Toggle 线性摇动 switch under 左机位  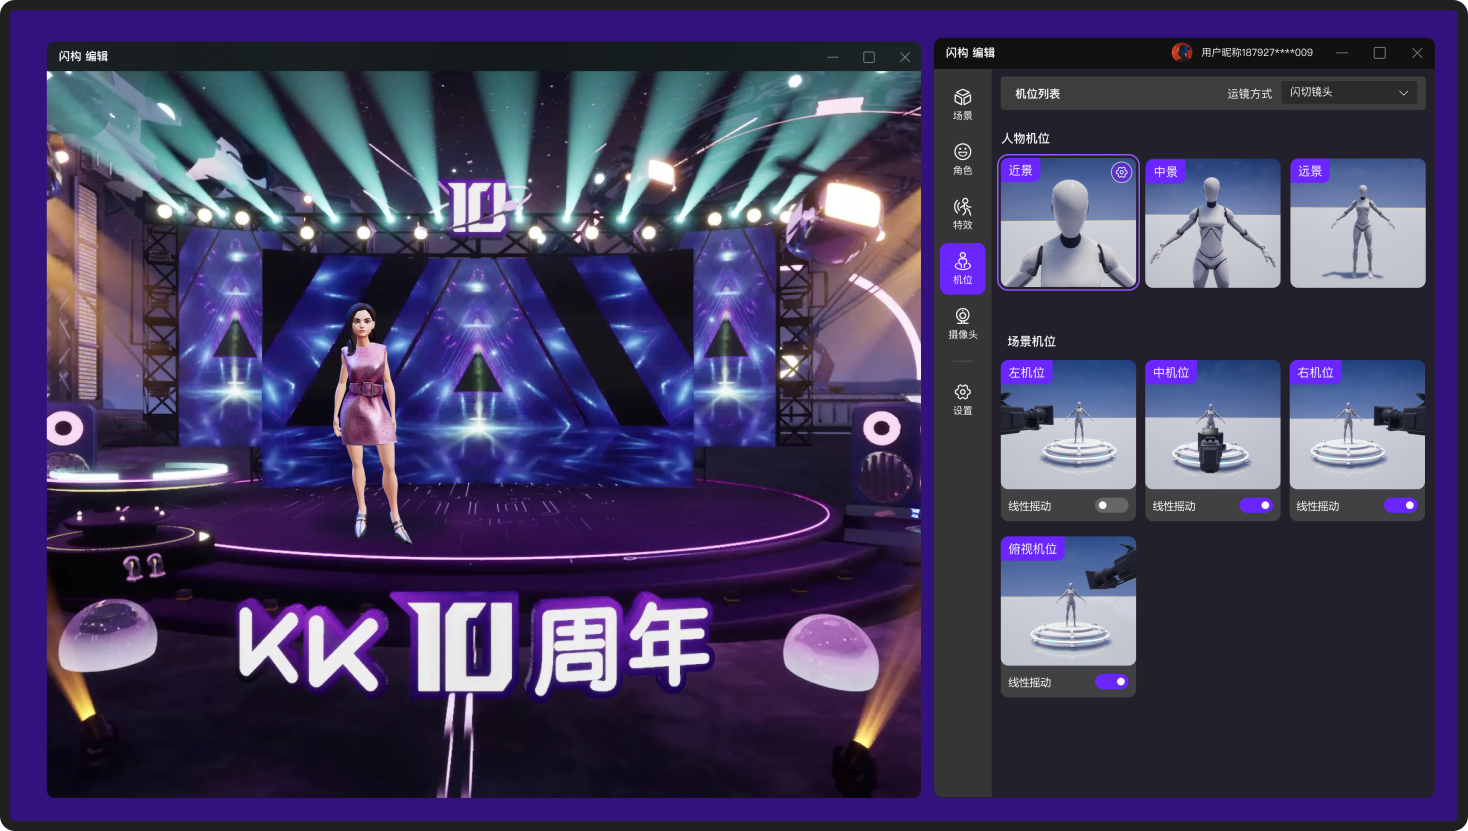tap(1111, 505)
